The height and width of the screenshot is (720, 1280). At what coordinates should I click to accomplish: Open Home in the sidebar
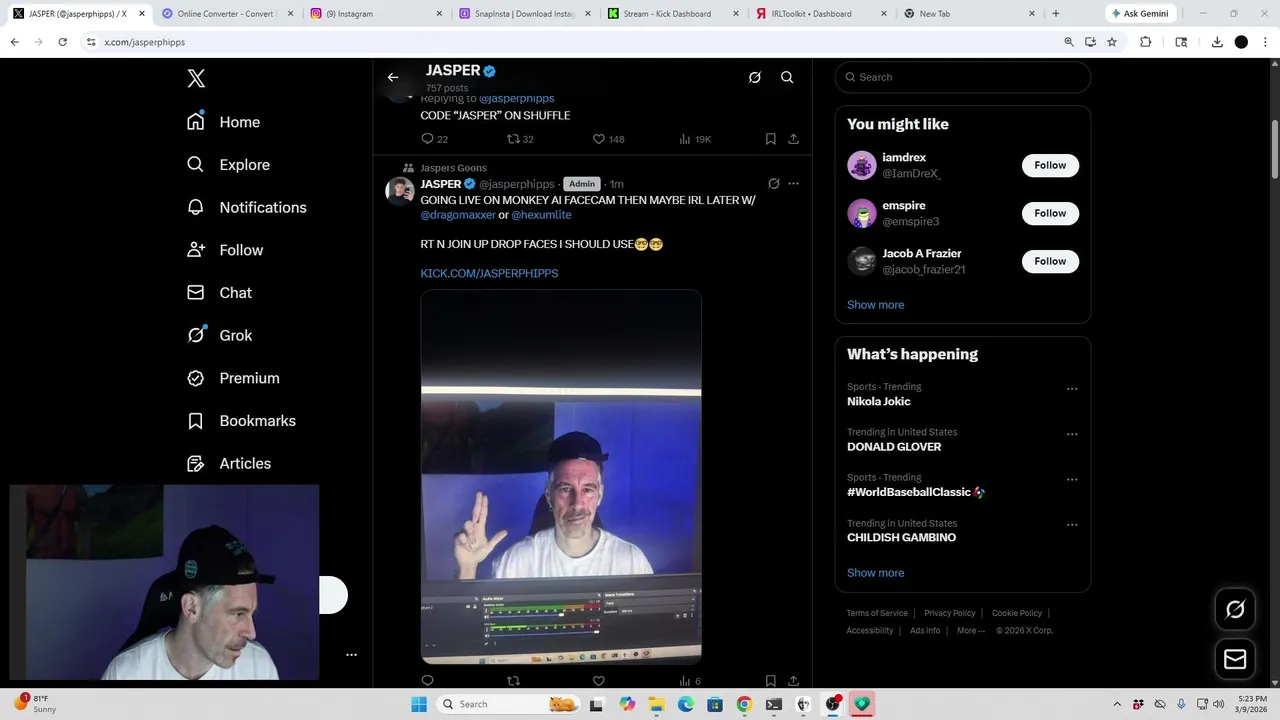(x=224, y=122)
